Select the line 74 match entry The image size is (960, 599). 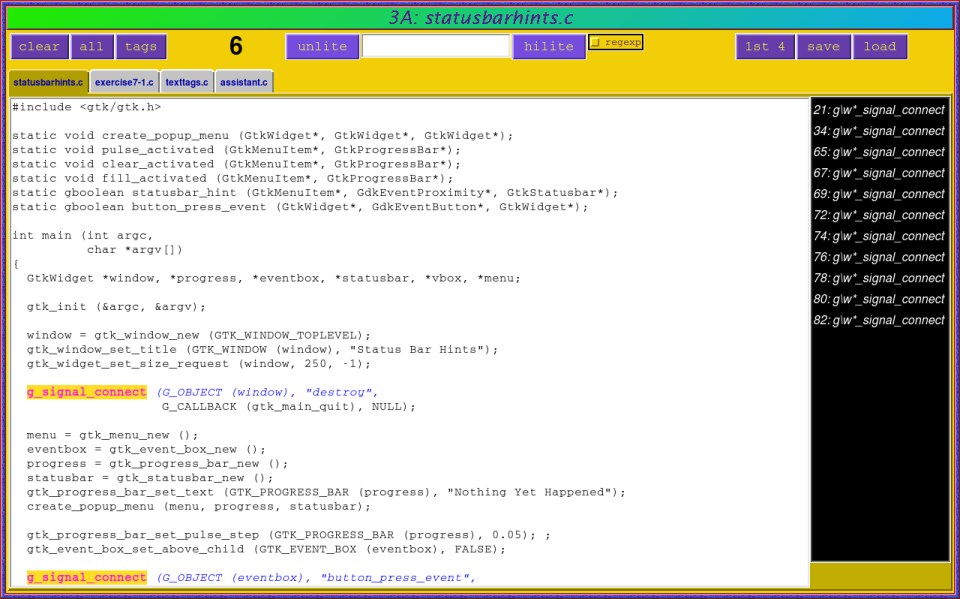tap(878, 236)
